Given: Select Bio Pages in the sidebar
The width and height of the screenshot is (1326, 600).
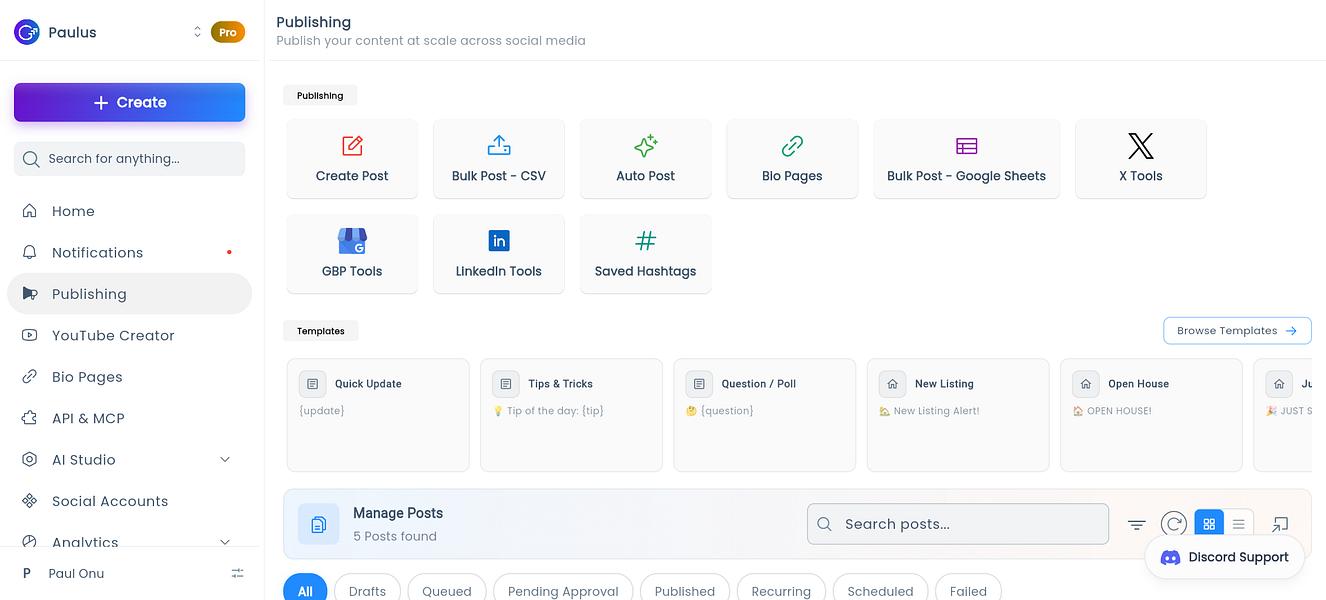Looking at the screenshot, I should 130,377.
